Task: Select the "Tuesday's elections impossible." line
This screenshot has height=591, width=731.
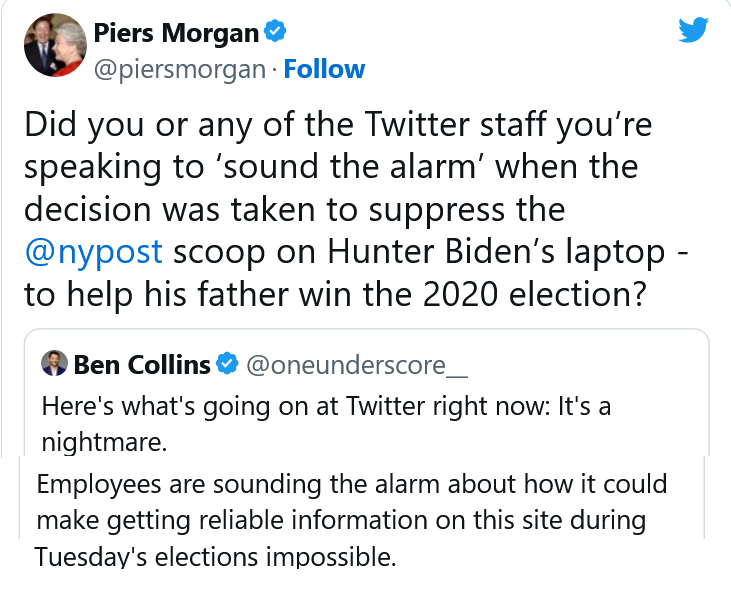Action: 216,557
